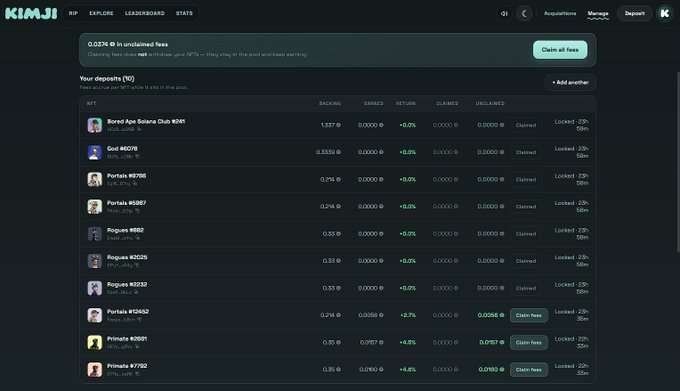Viewport: 680px width, 391px height.
Task: Open the Rogues #882 thumbnail
Action: tap(95, 234)
